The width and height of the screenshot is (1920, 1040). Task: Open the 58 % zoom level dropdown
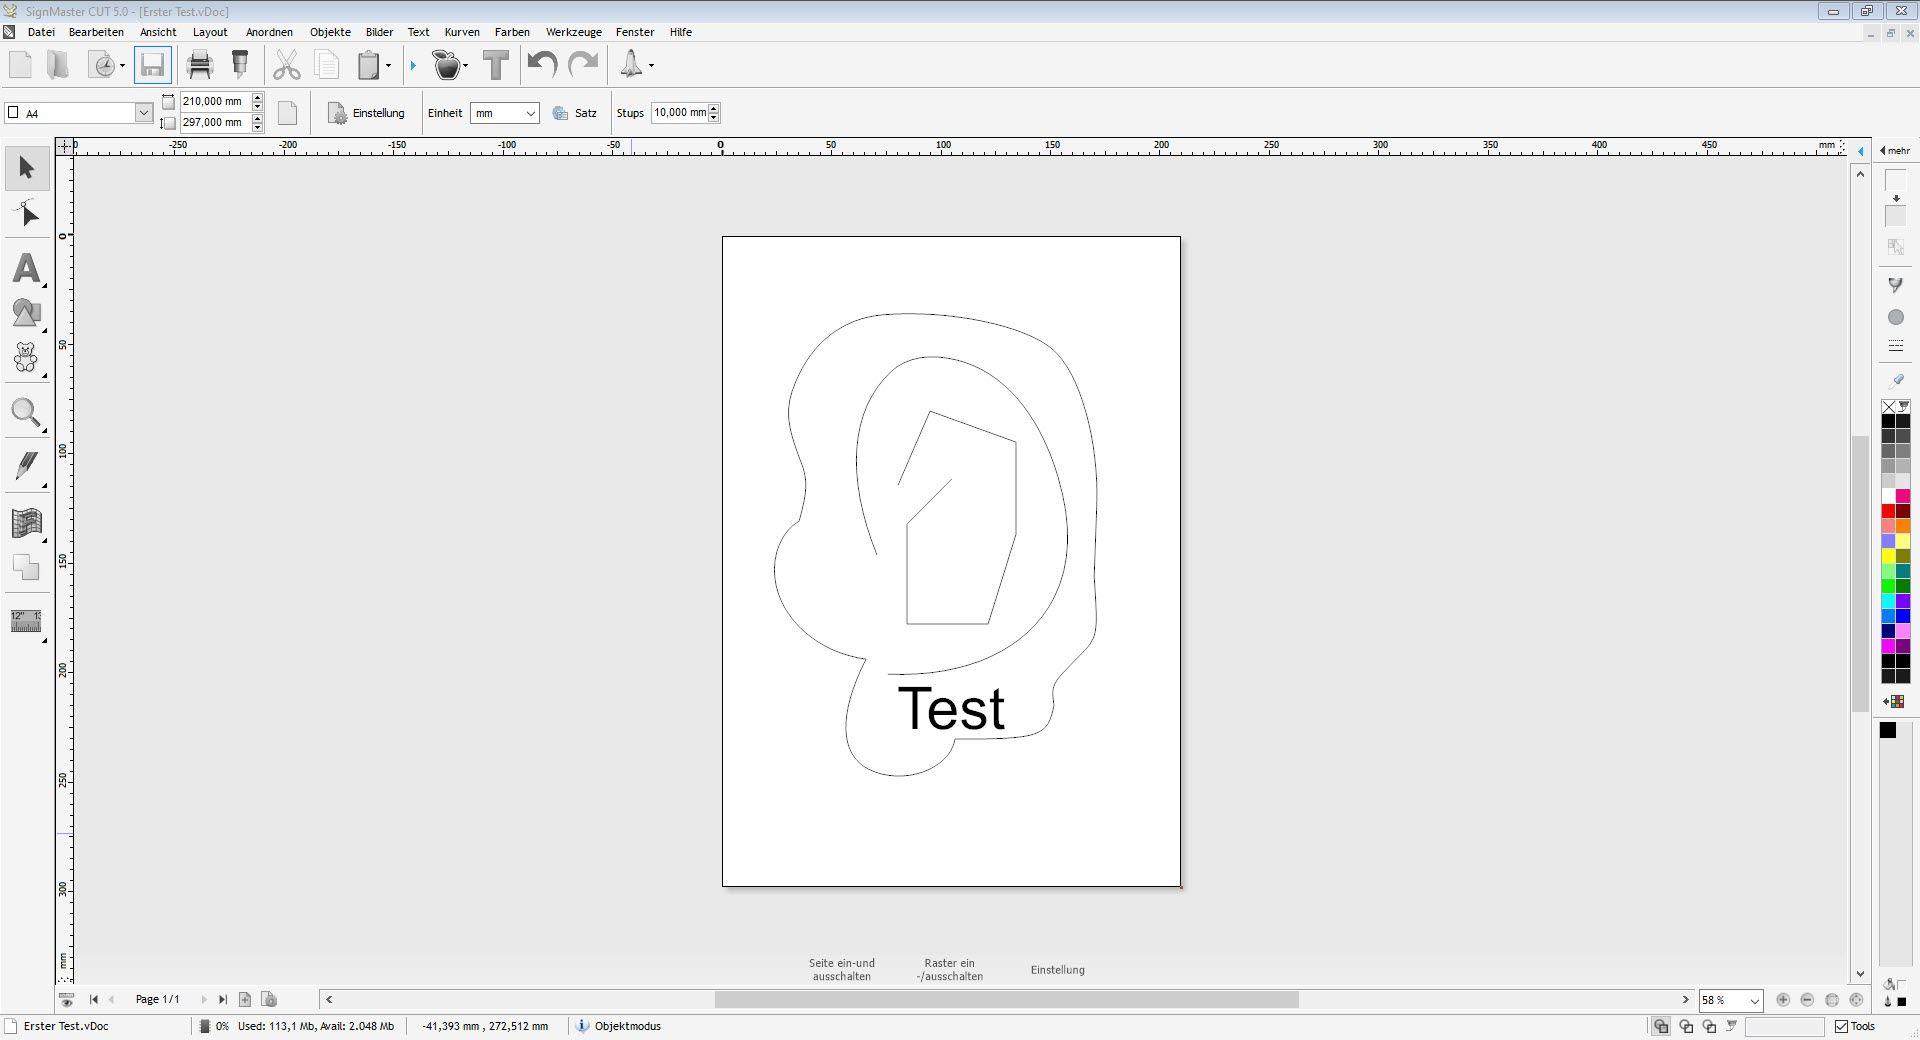[1754, 1000]
